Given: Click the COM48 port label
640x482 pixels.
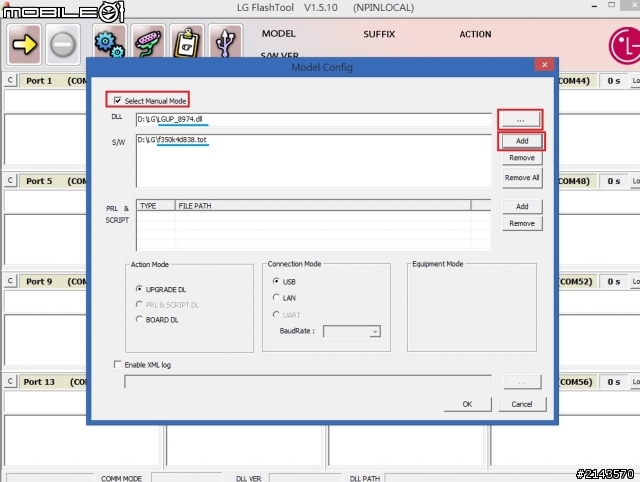Looking at the screenshot, I should tap(574, 181).
